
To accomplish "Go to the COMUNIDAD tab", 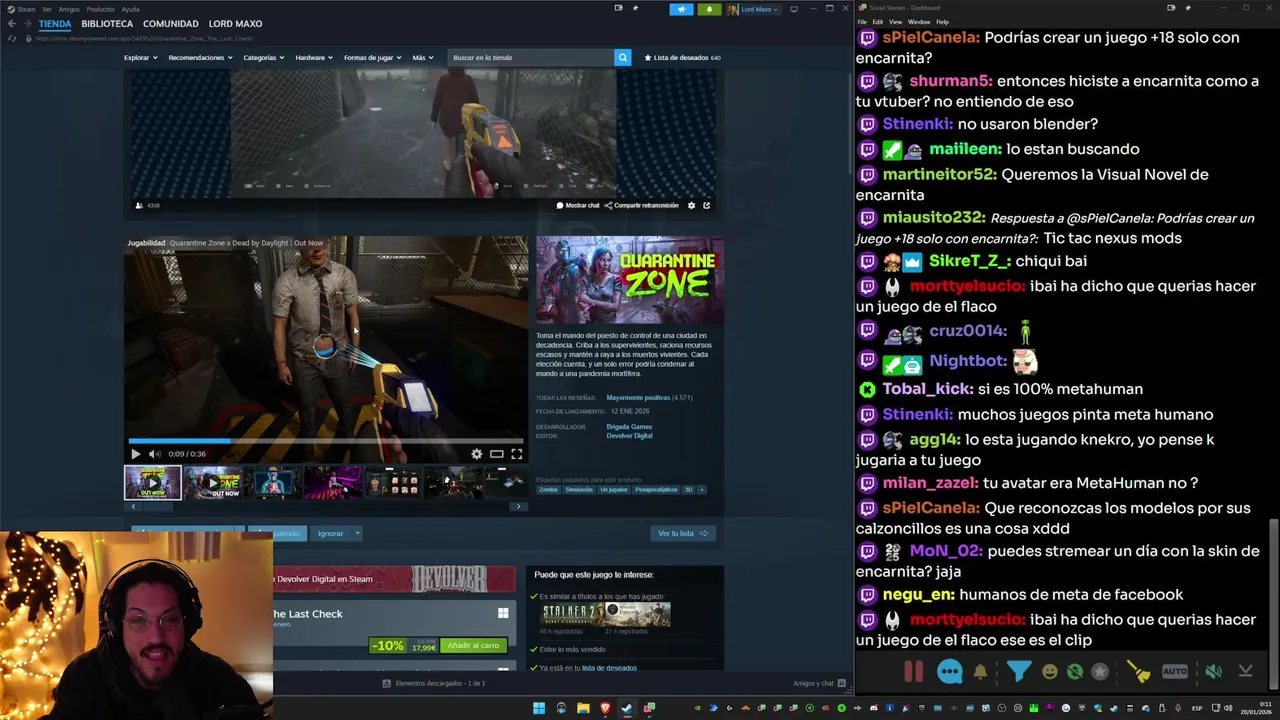I will point(170,23).
